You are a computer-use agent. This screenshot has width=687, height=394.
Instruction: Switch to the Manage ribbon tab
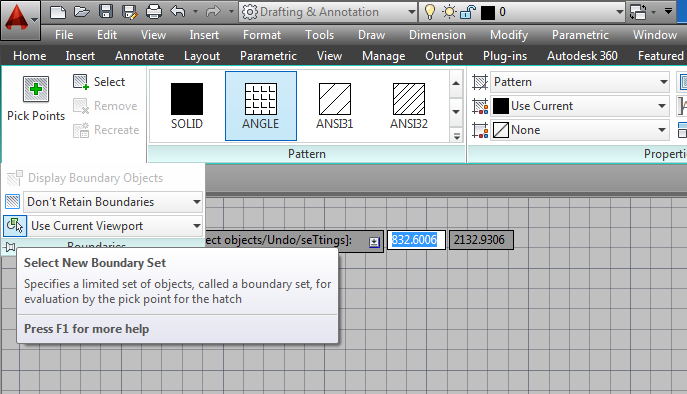[x=384, y=56]
